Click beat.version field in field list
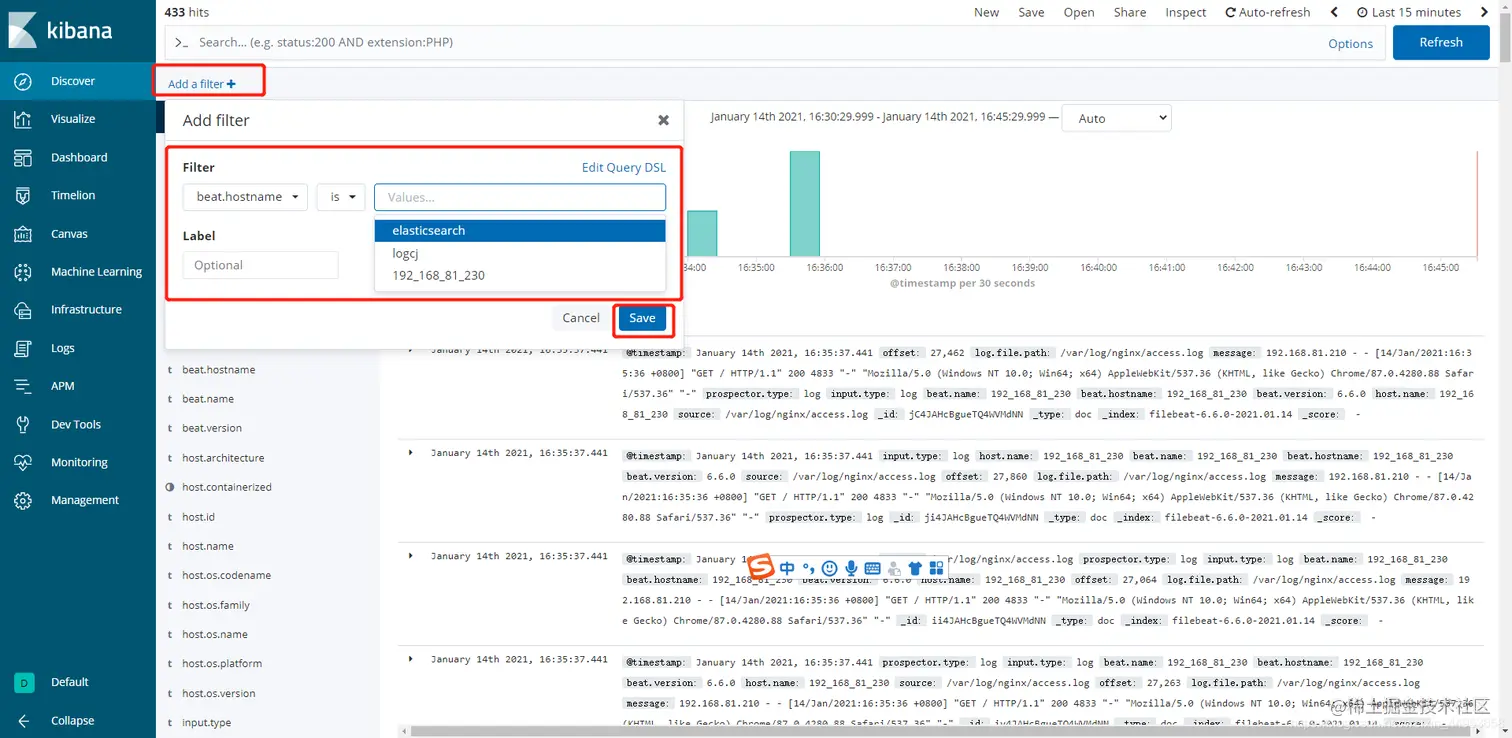This screenshot has width=1512, height=738. coord(212,428)
